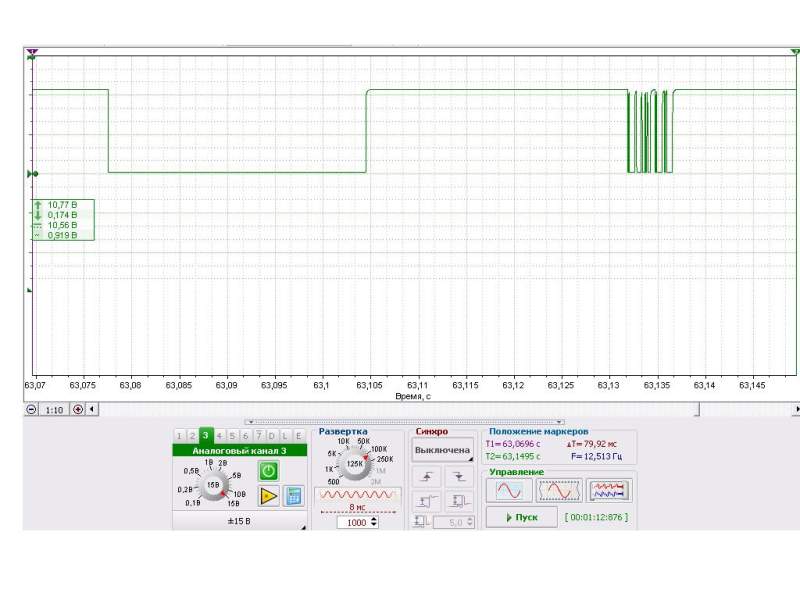Select the falling edge trigger icon
Image resolution: width=800 pixels, height=600 pixels.
pyautogui.click(x=459, y=477)
